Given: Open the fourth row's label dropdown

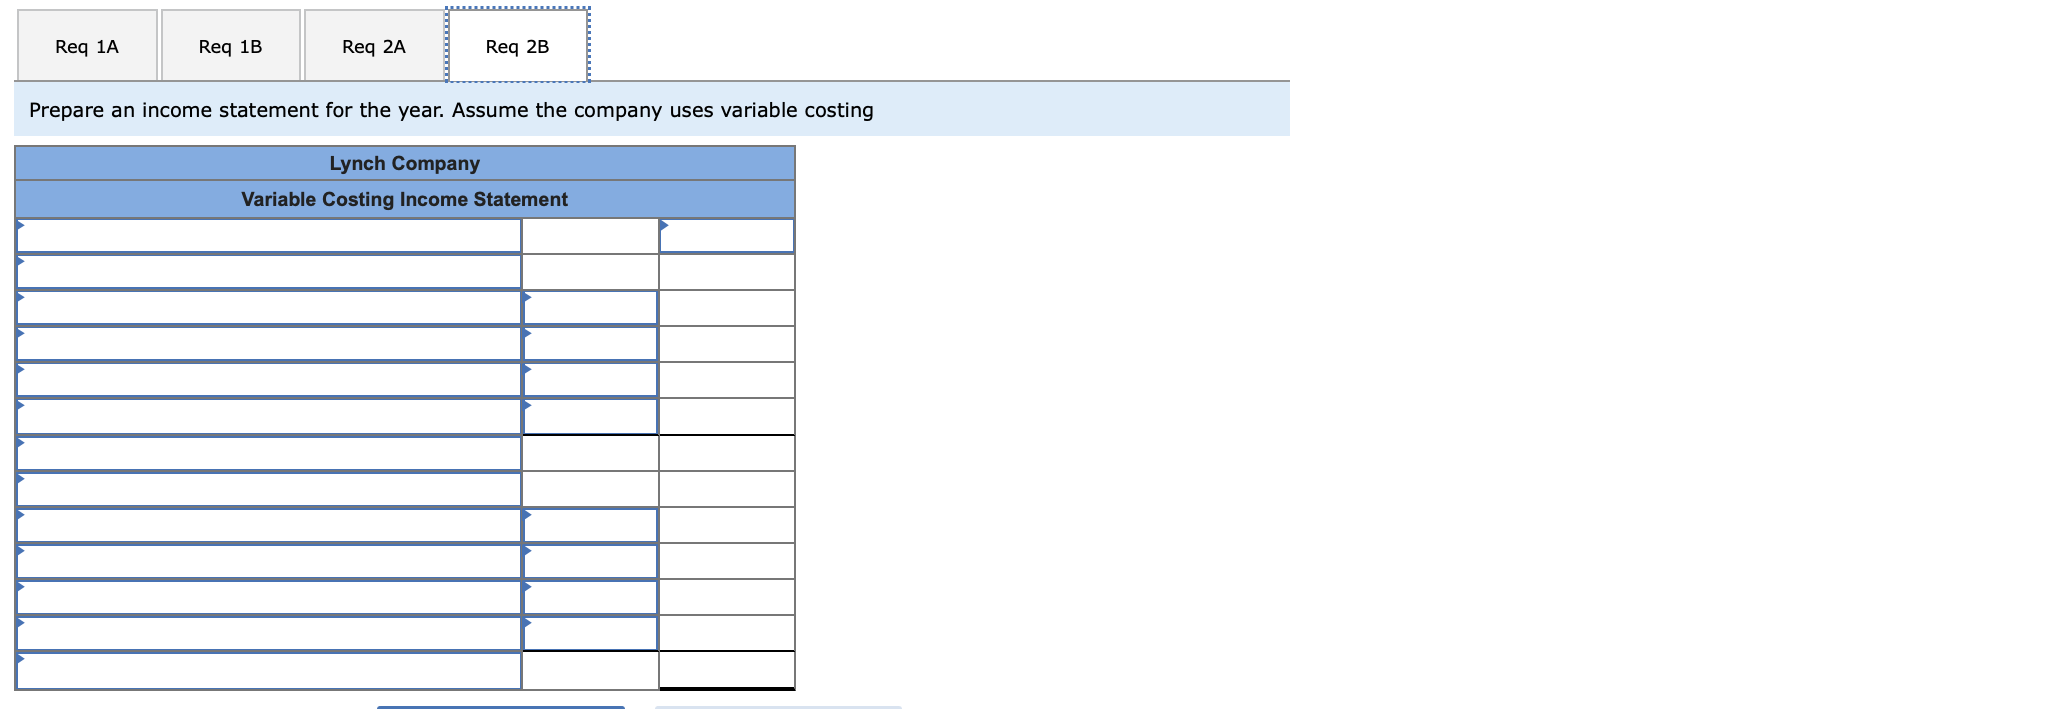Looking at the screenshot, I should (269, 344).
